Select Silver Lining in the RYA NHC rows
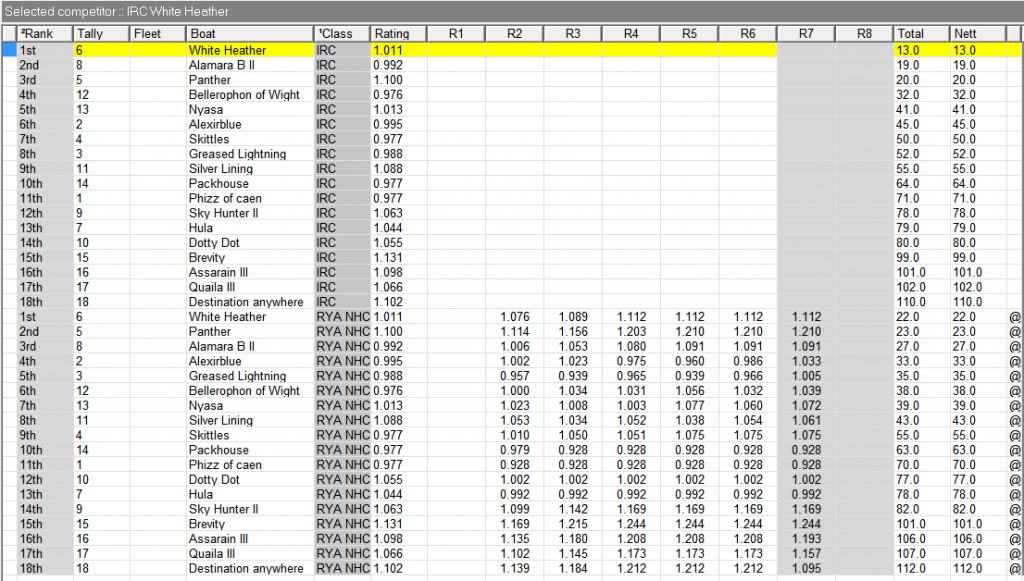Screen dimensions: 1024x581 [221, 420]
